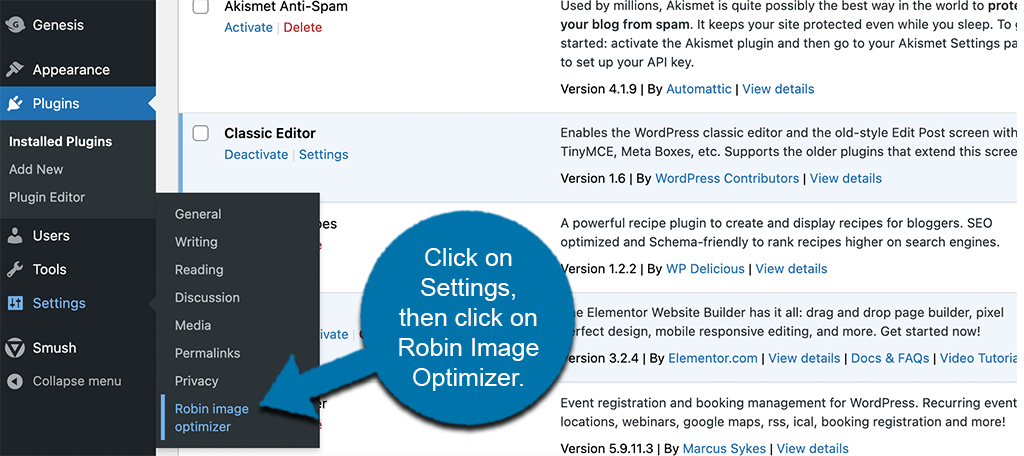Check the Akismet Anti-Spam checkbox
Image resolution: width=1024 pixels, height=456 pixels.
tap(200, 7)
